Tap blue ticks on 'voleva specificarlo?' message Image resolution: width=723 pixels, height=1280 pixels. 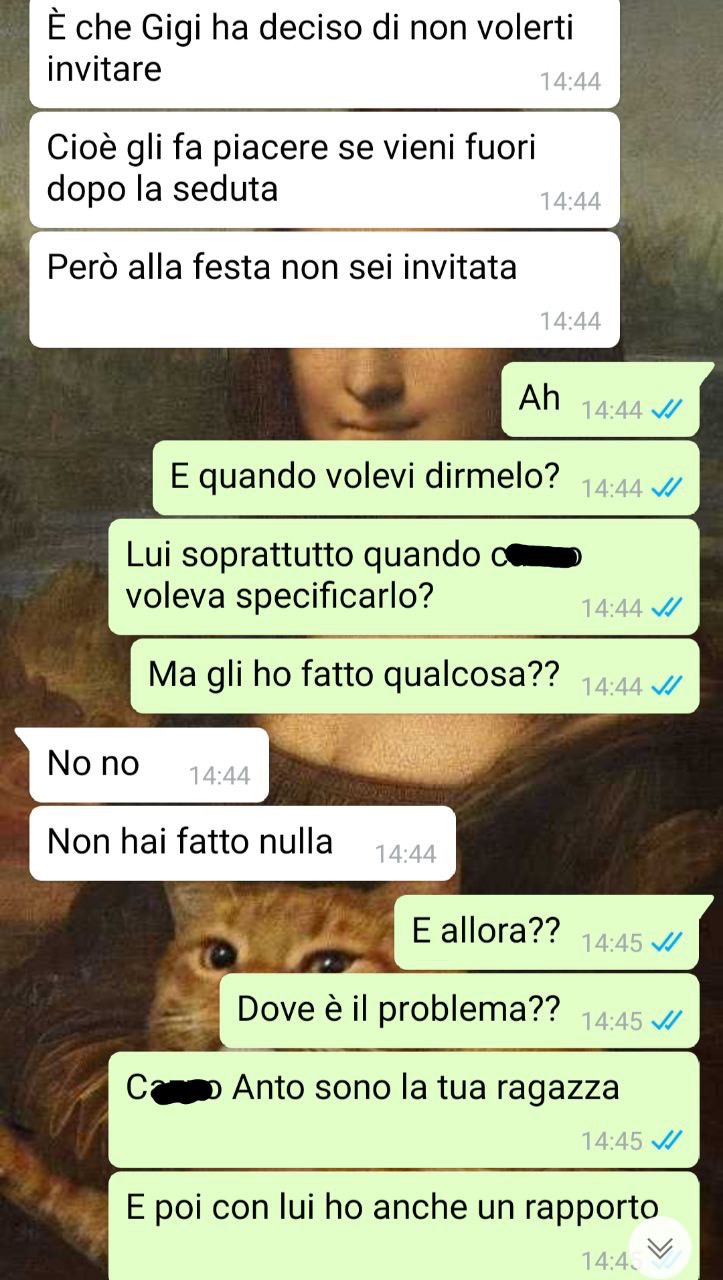[667, 608]
